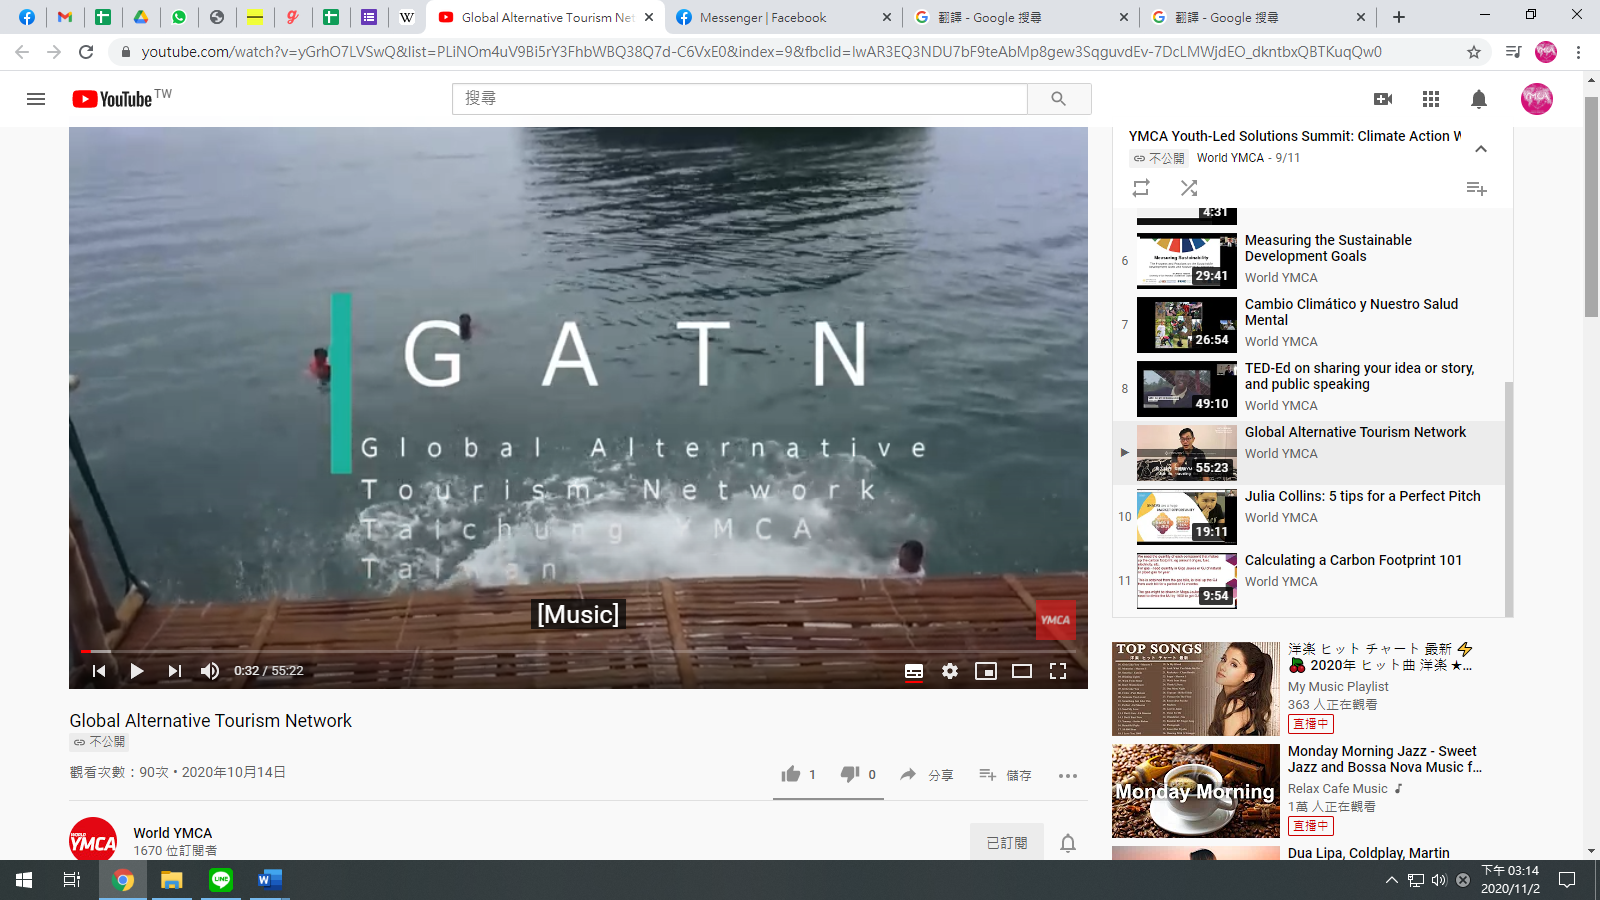Toggle playlist loop
Screen dimensions: 1600x900
(x=1141, y=188)
